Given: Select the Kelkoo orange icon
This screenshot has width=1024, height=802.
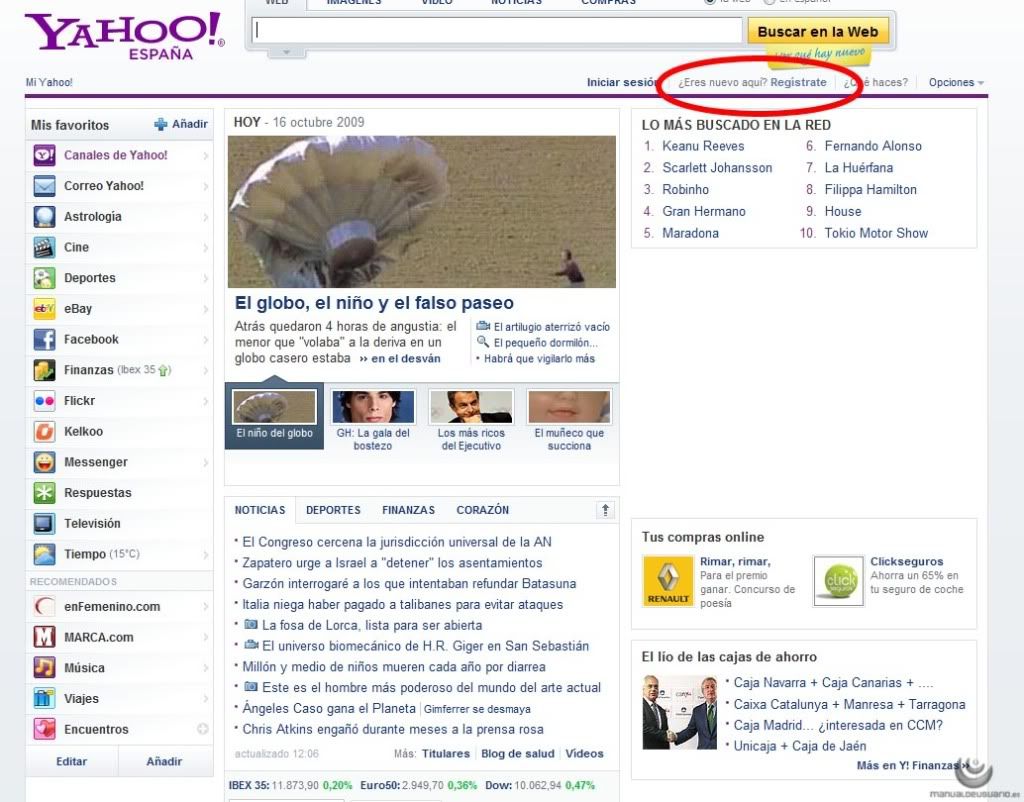Looking at the screenshot, I should [44, 432].
